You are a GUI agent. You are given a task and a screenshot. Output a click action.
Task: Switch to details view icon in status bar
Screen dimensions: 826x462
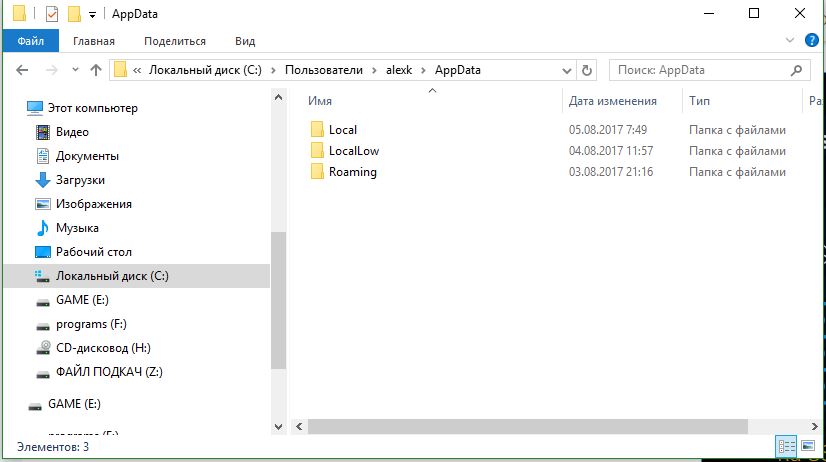786,447
